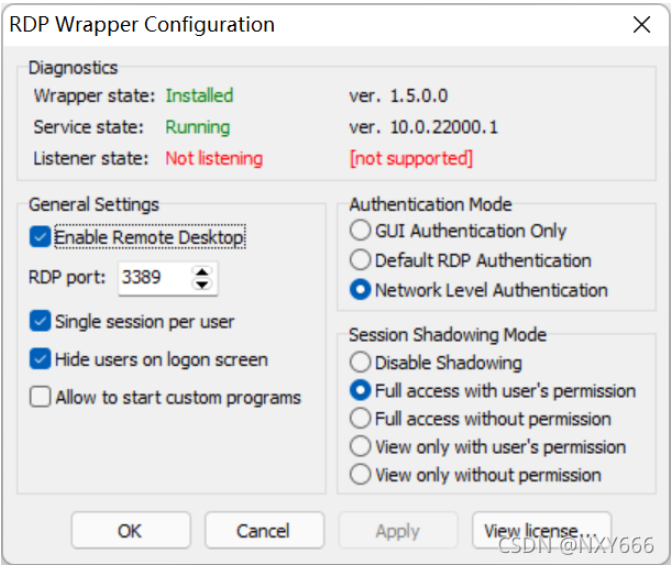Click inside the RDP port number field
672x570 pixels.
tap(152, 279)
